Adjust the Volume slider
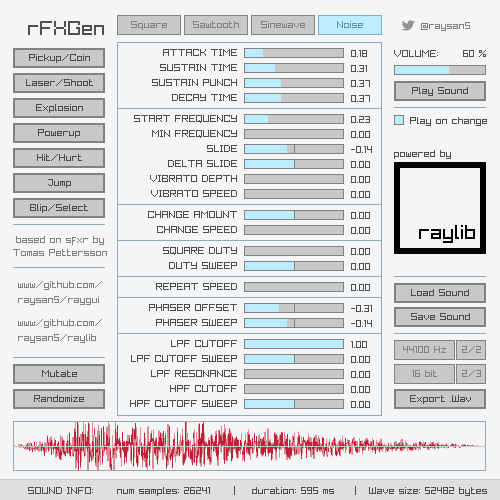 click(x=440, y=70)
